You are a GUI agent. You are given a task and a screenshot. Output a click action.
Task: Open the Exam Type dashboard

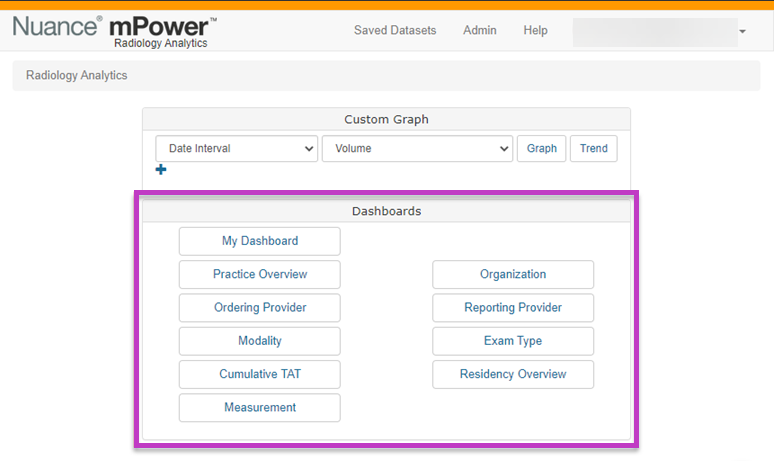513,341
